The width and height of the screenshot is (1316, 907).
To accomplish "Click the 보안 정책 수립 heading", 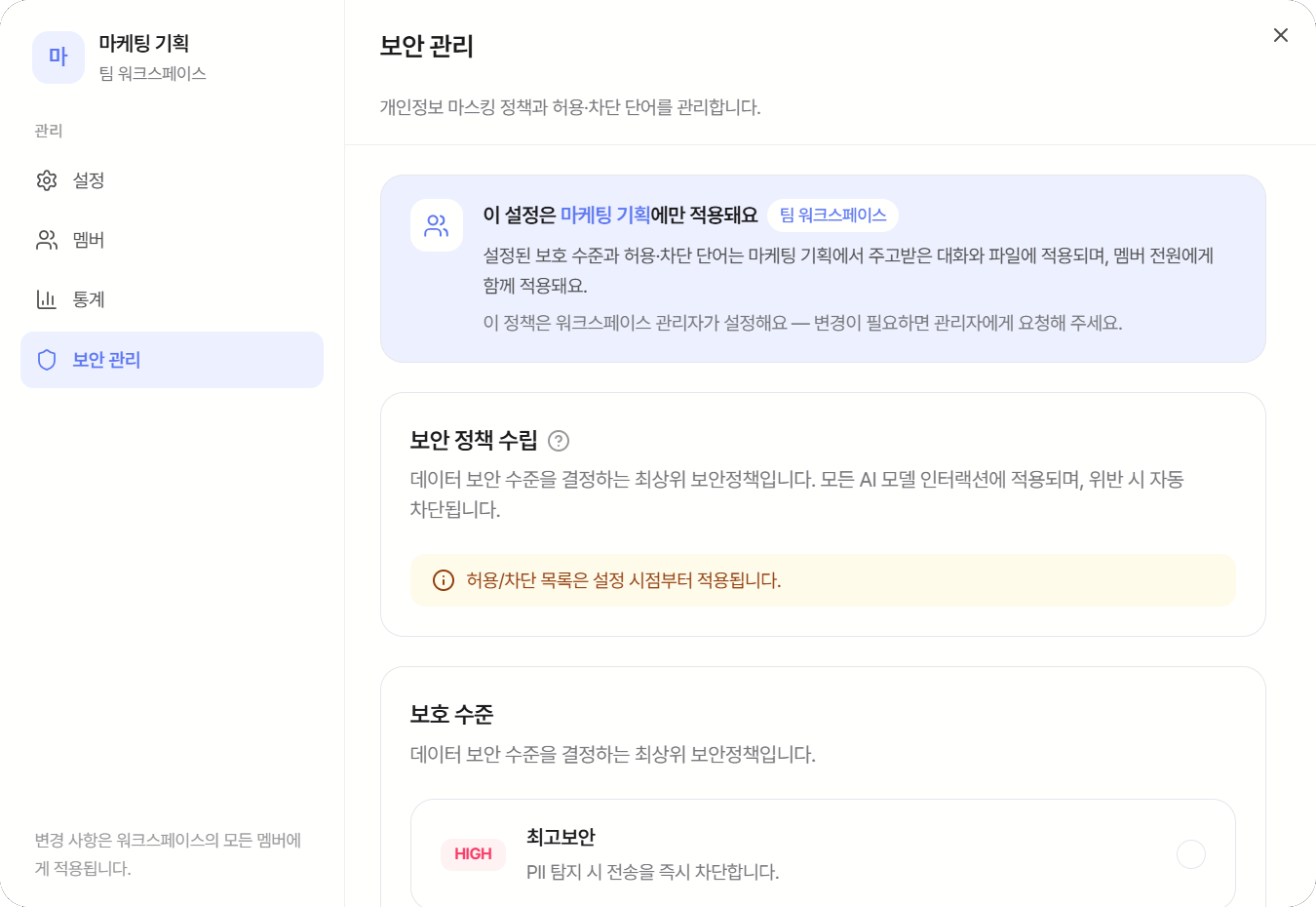I will [x=474, y=440].
